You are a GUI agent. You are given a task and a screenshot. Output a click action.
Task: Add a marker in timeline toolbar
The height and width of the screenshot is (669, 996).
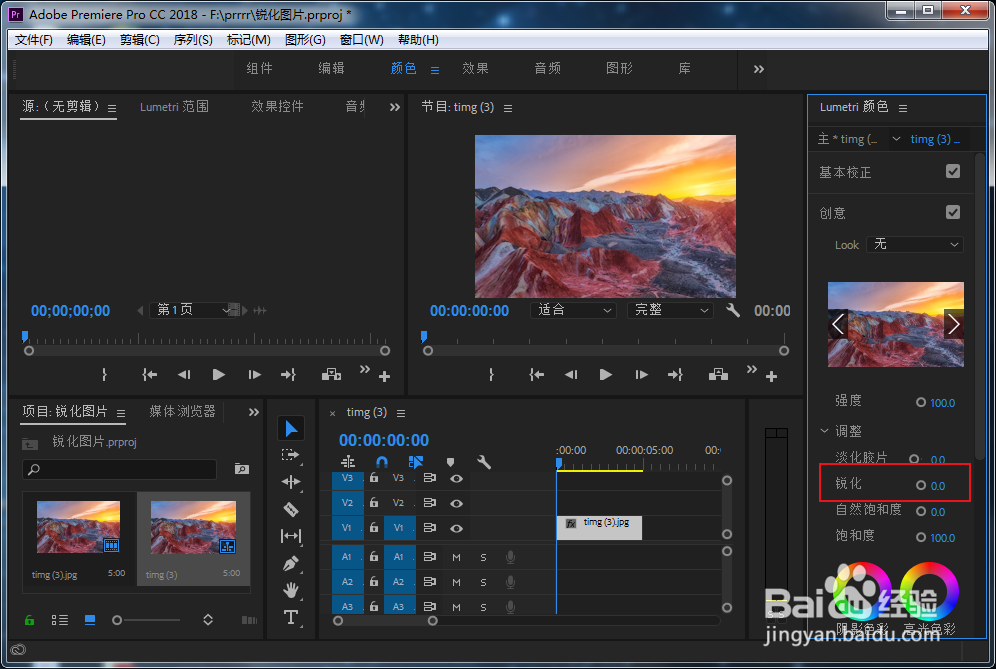(450, 462)
